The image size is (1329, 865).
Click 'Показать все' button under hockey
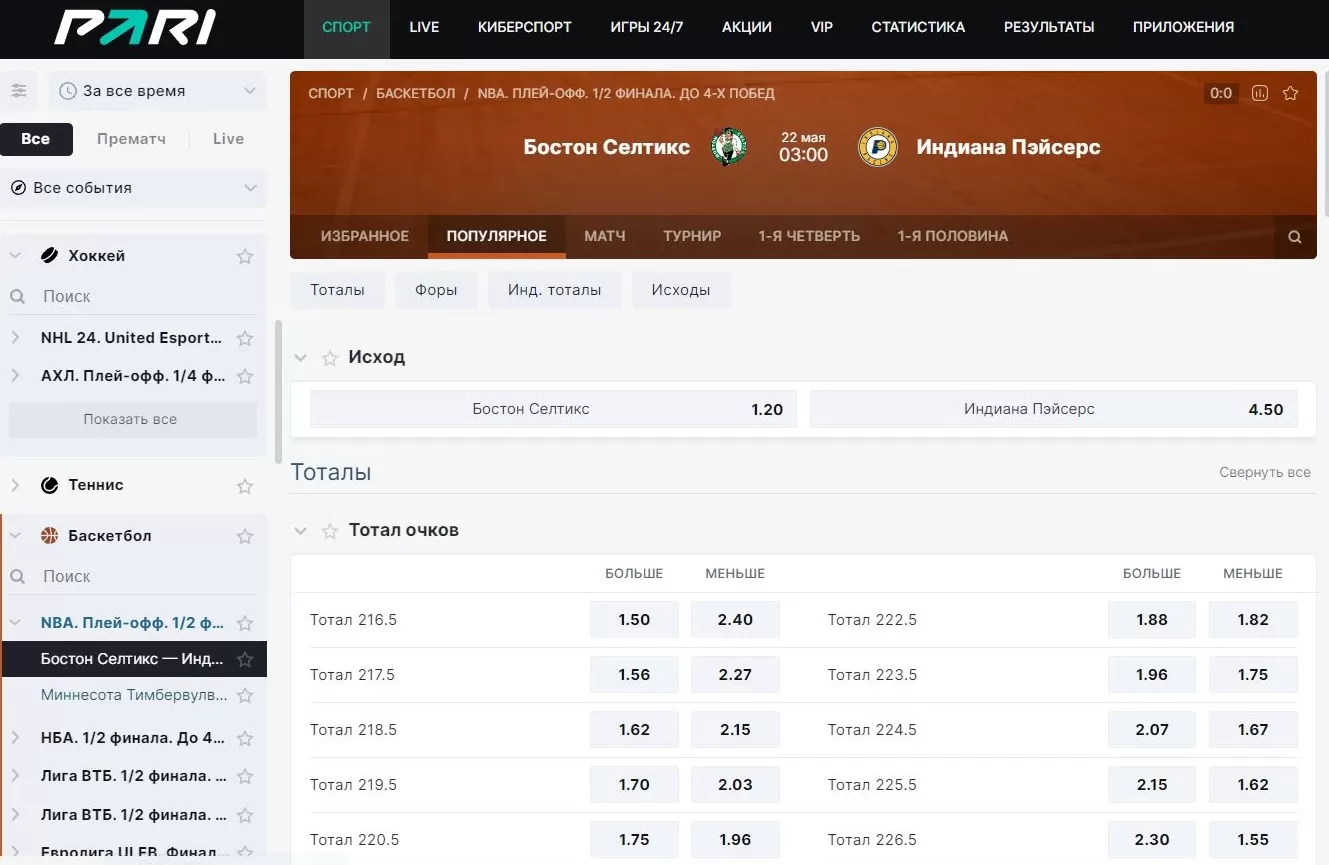(130, 420)
